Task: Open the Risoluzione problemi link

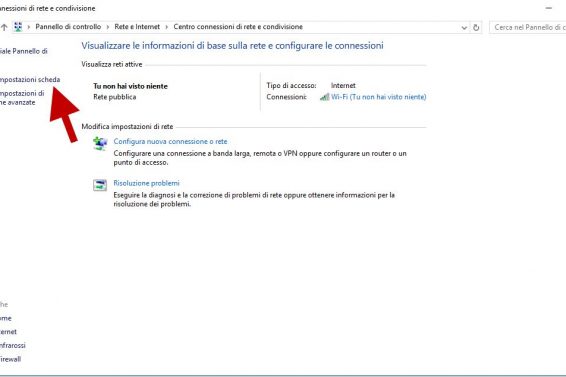Action: point(147,183)
